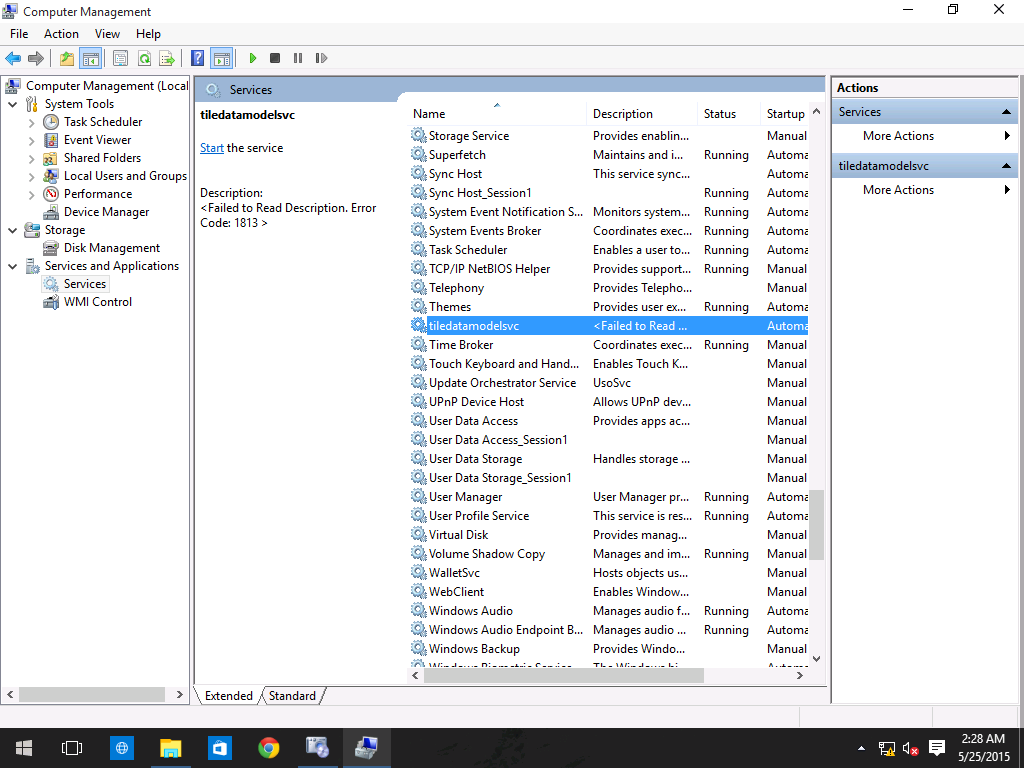Click the Start link for tiledatamodelsvc

coord(212,148)
